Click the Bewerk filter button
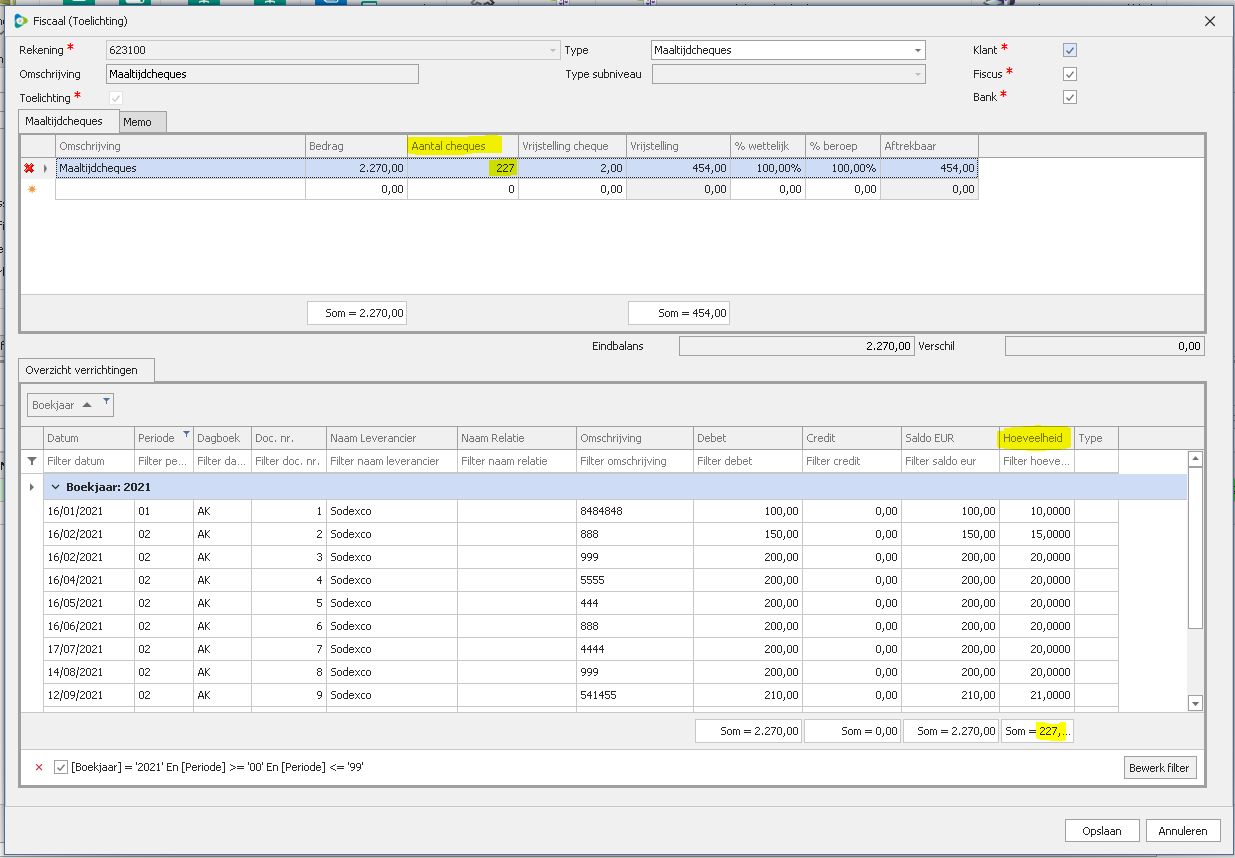 1160,768
